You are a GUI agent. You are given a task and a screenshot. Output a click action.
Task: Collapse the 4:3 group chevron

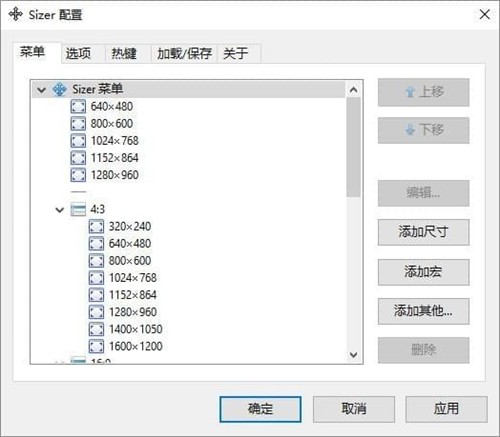pos(60,210)
